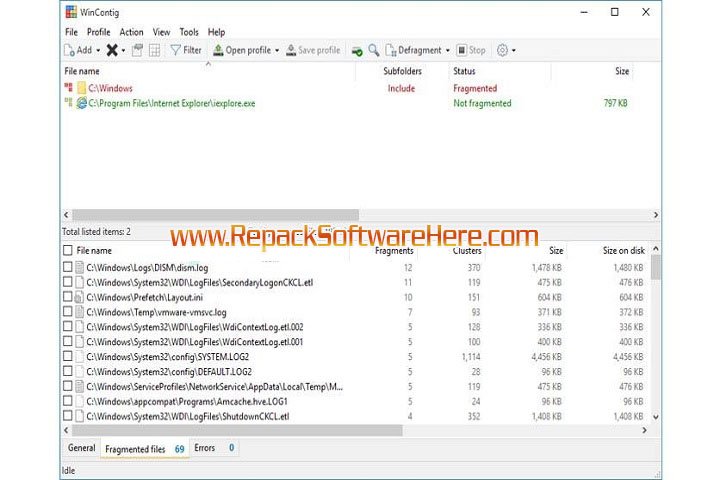Check the box for SecondaryLogonCKCL.etl
Screen dimensions: 720x480
68,282
